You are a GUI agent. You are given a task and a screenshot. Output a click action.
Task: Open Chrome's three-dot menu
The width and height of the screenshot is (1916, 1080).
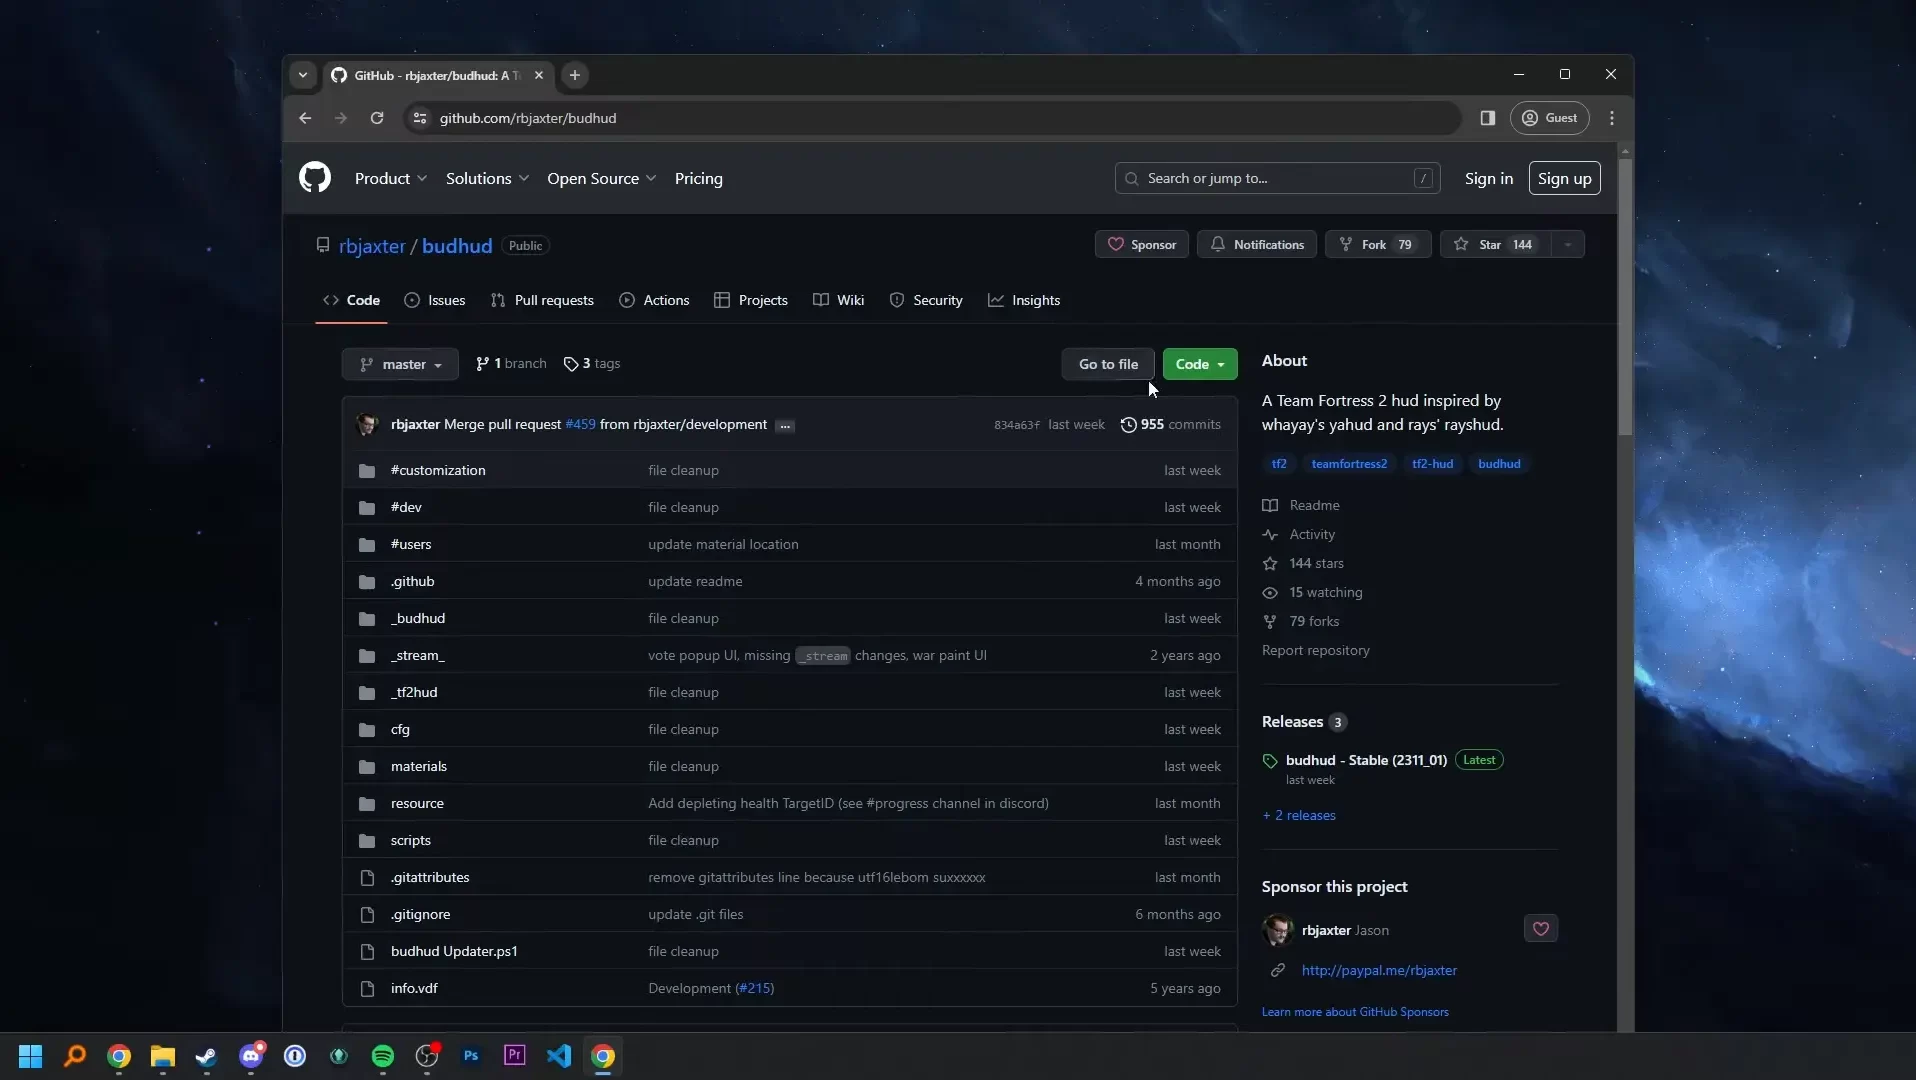tap(1612, 118)
